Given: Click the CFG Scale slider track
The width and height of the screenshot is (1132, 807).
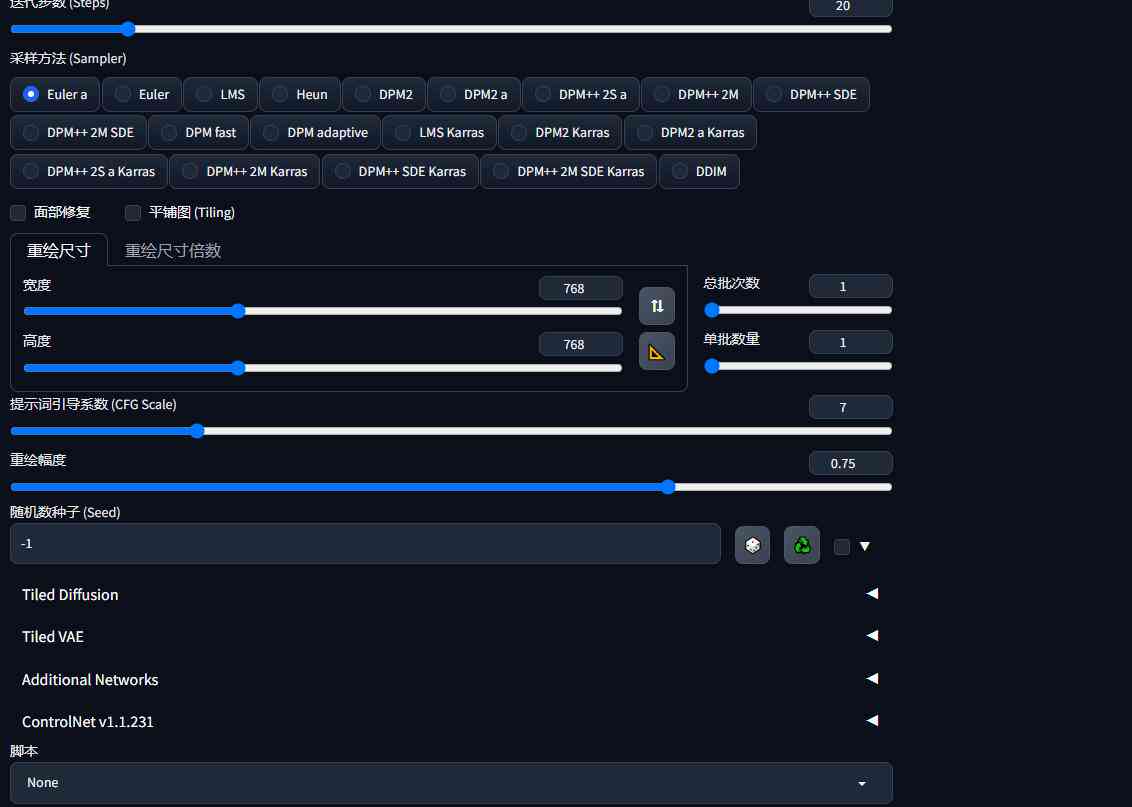Looking at the screenshot, I should point(451,431).
